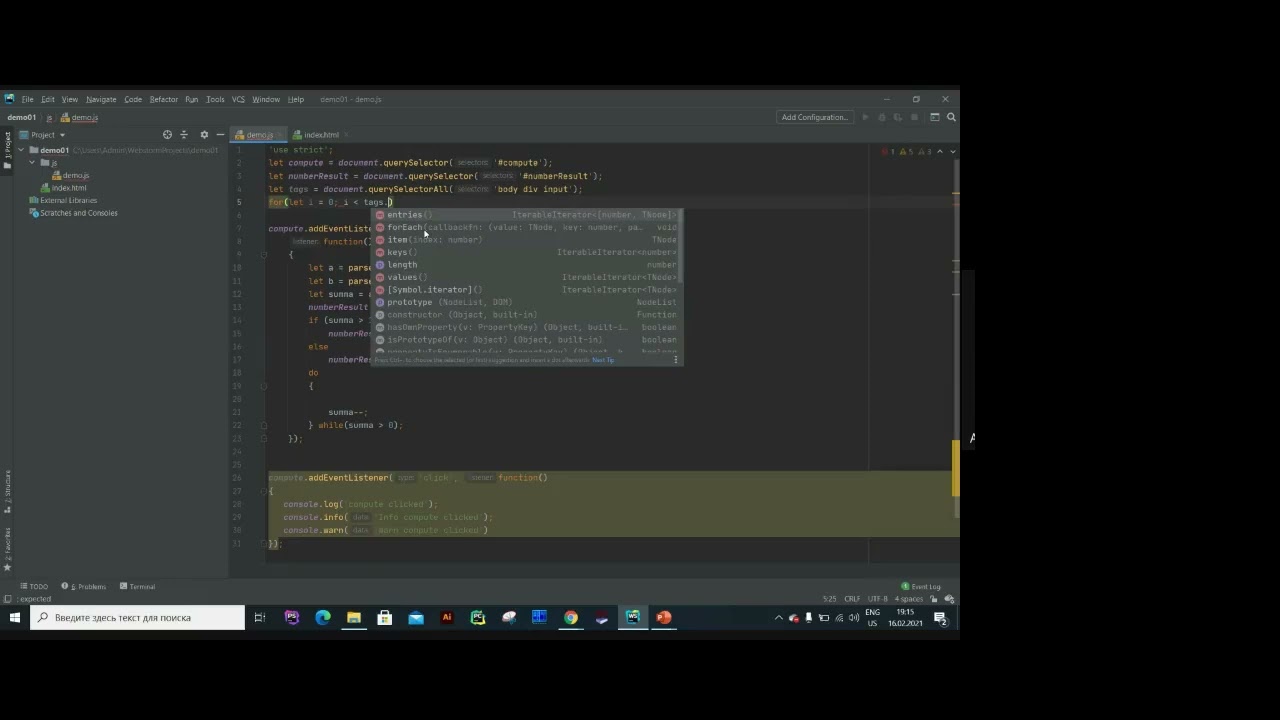Open PowerPoint from taskbar
This screenshot has width=1280, height=720.
tap(663, 618)
